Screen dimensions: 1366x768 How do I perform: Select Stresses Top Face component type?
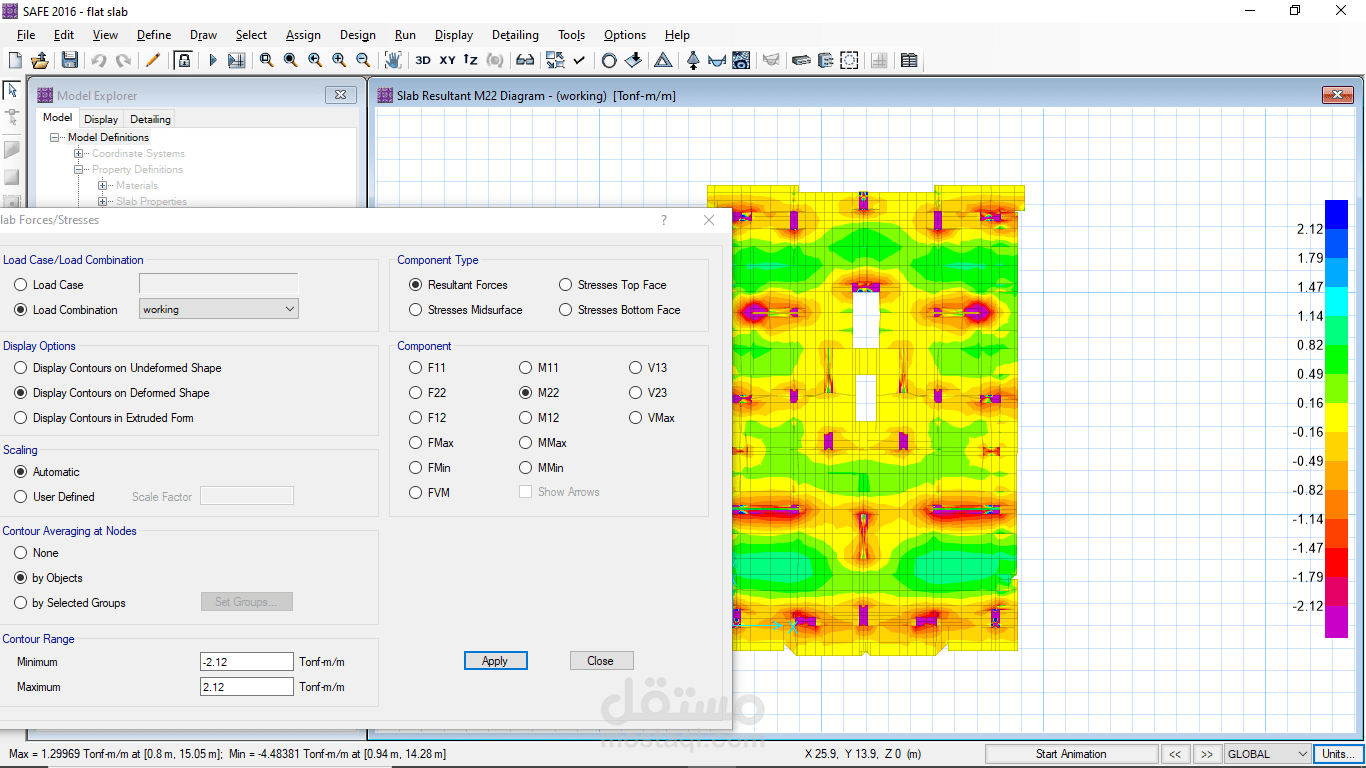click(x=566, y=285)
